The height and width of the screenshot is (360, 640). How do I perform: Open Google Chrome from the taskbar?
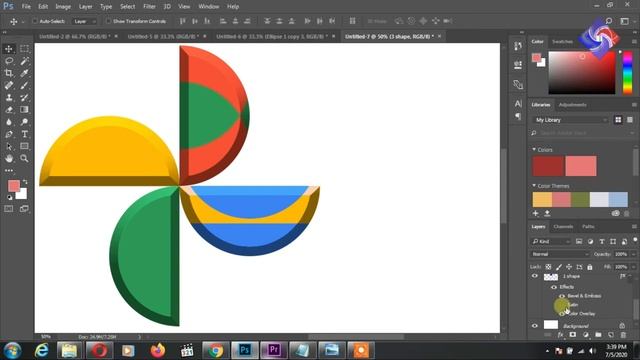[216, 350]
